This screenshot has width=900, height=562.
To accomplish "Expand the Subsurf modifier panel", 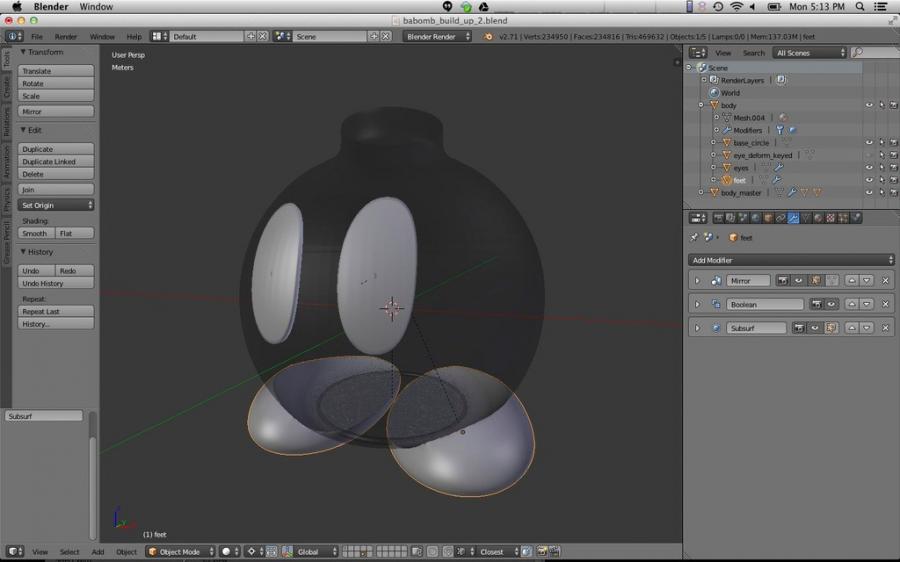I will click(697, 328).
